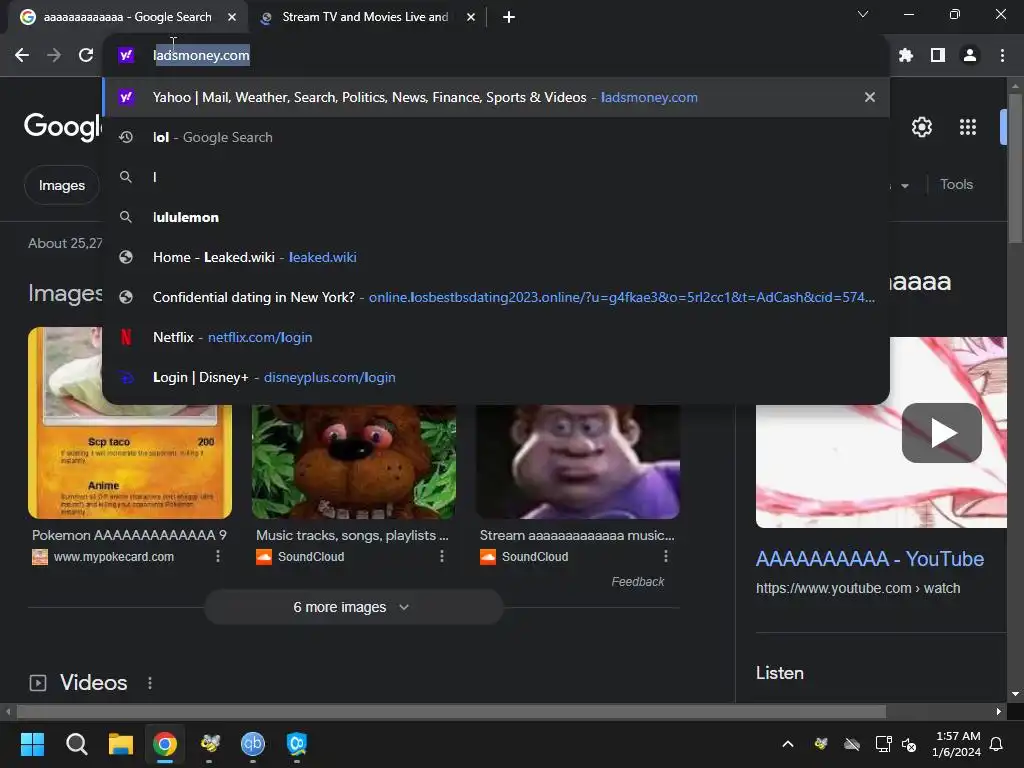Click the Feedback link under images
This screenshot has width=1024, height=768.
[x=637, y=582]
